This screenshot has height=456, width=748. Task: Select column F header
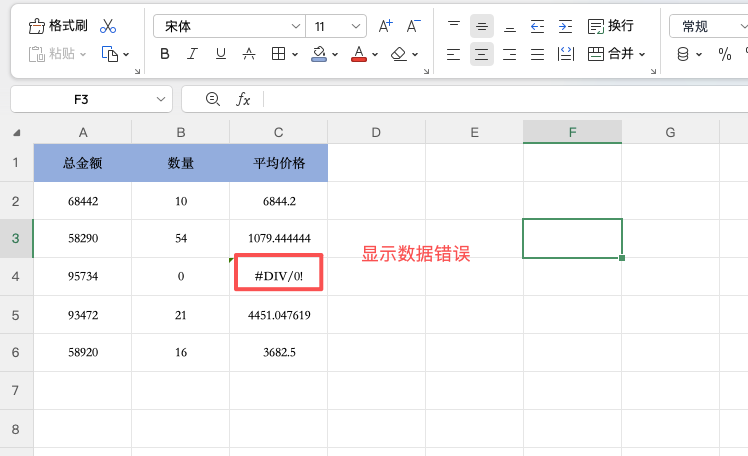coord(572,132)
